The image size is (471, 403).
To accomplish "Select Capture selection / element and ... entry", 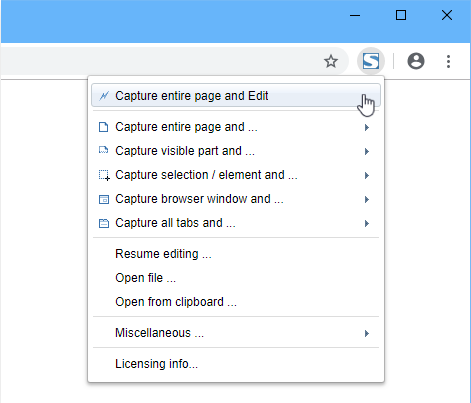I will pos(236,175).
